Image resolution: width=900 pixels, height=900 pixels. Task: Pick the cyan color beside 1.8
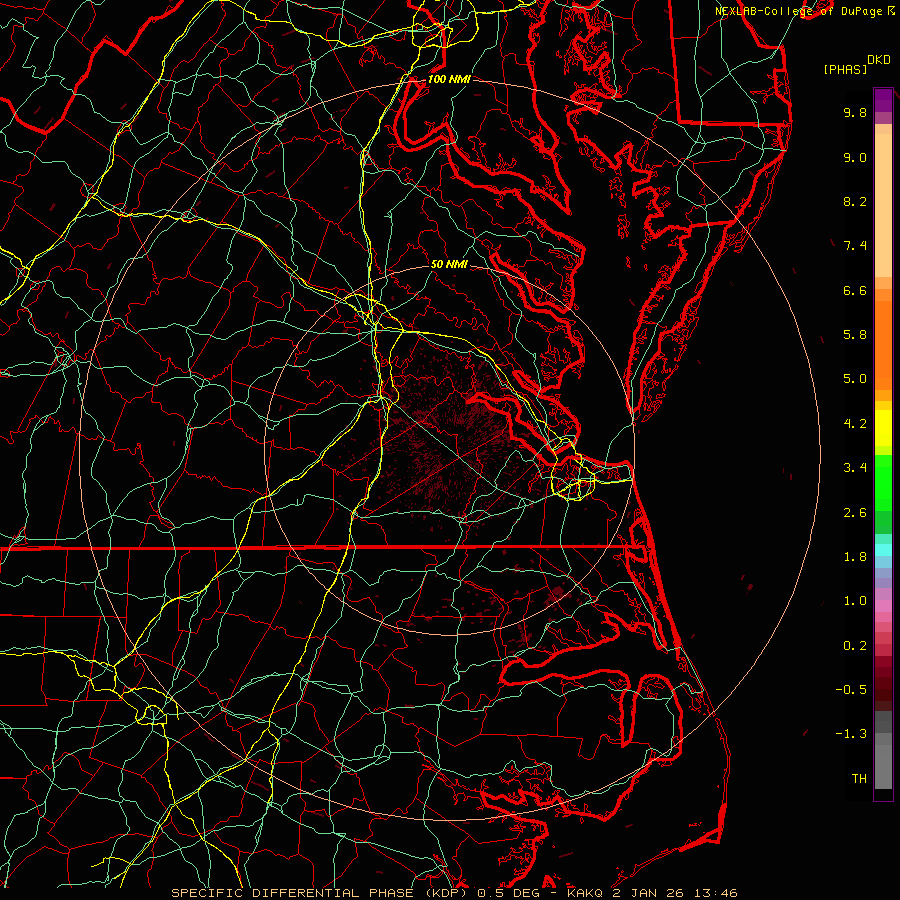pos(883,550)
